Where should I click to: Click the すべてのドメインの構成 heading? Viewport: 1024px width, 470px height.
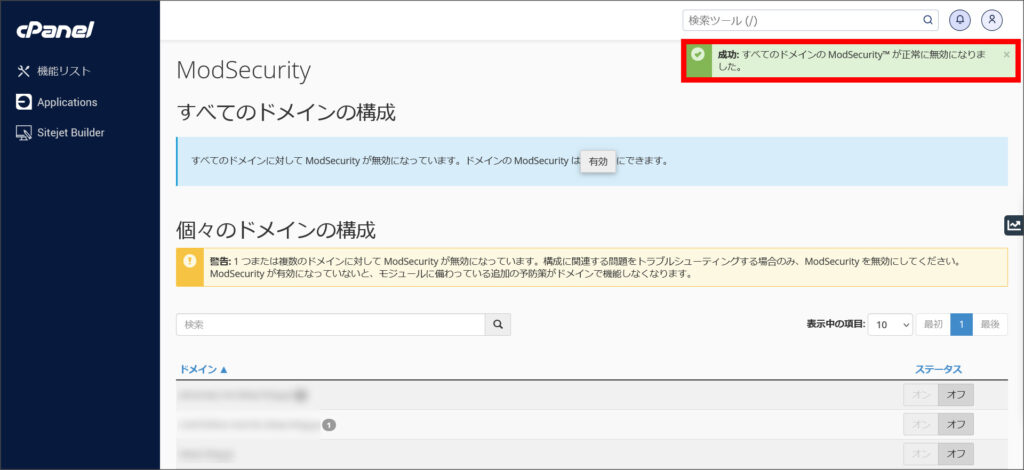[x=286, y=112]
